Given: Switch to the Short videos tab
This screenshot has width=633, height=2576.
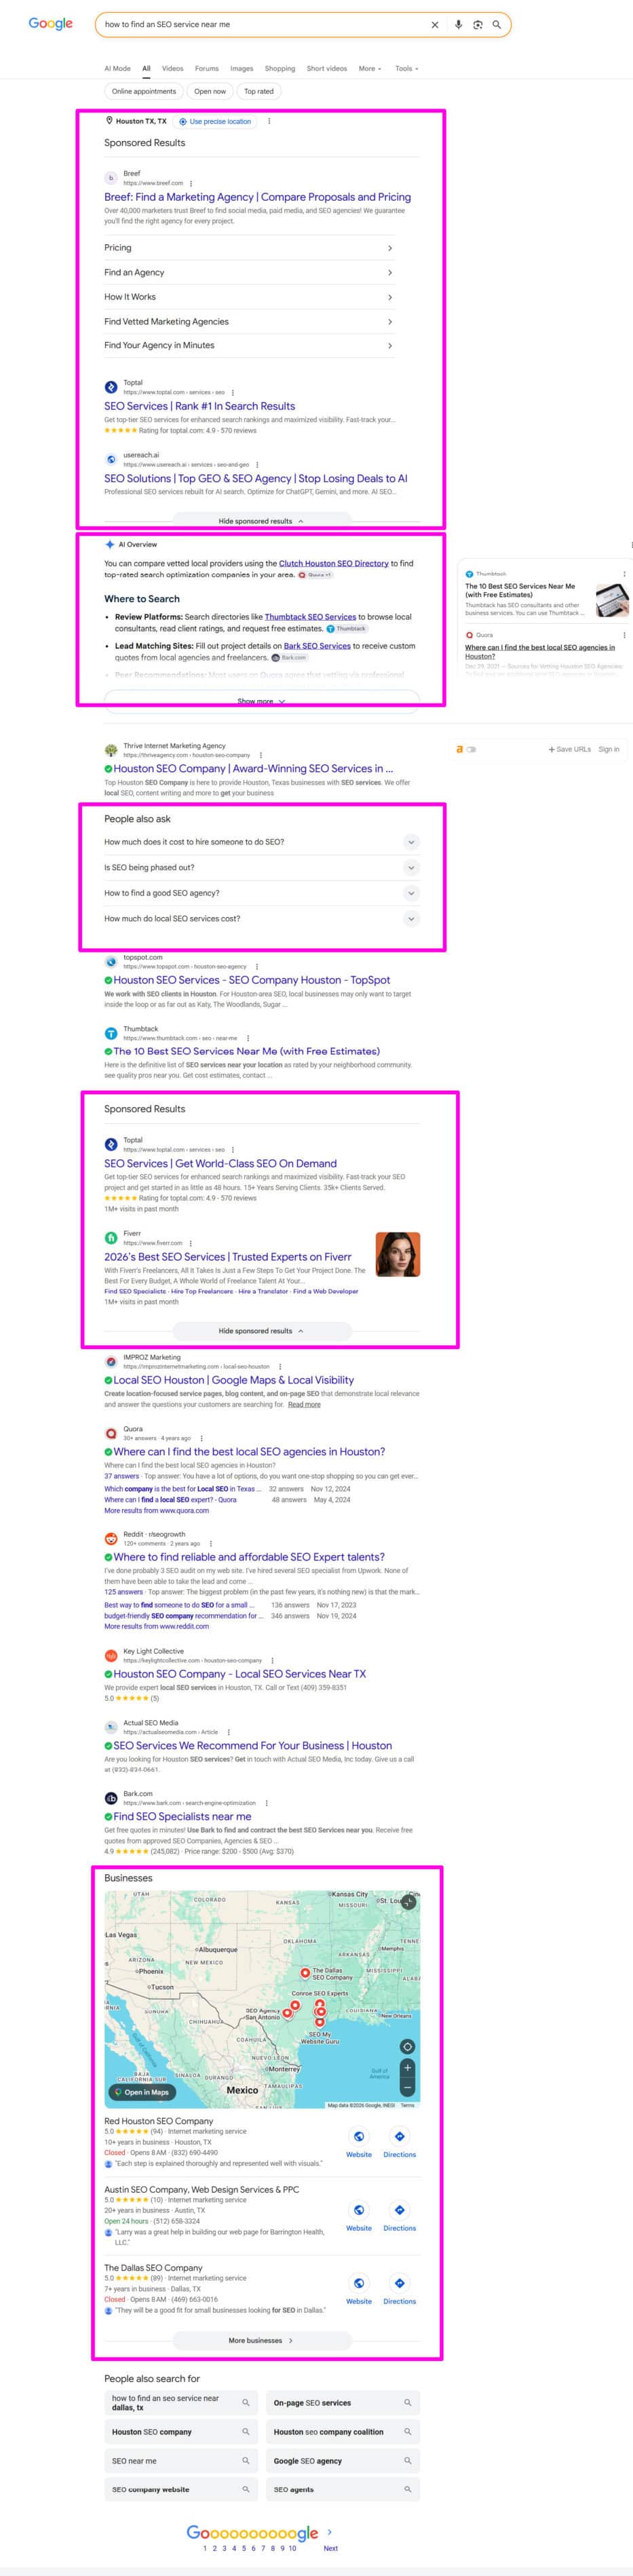Looking at the screenshot, I should [x=327, y=69].
